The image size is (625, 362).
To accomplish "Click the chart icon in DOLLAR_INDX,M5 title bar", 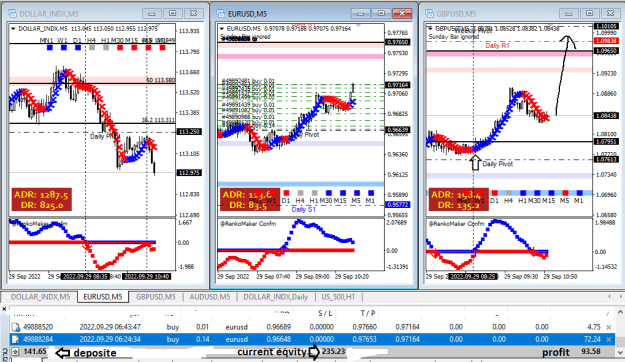I will tap(12, 14).
